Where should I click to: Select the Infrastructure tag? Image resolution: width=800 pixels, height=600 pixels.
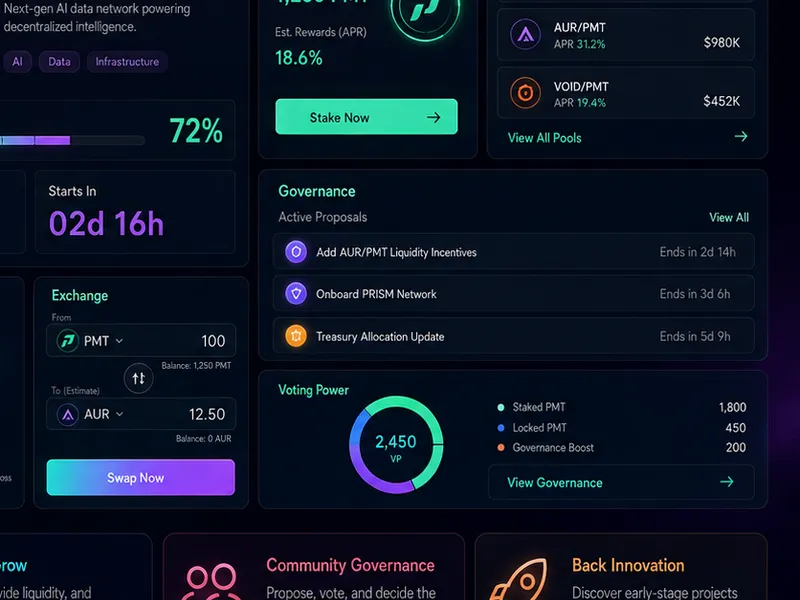click(x=127, y=62)
